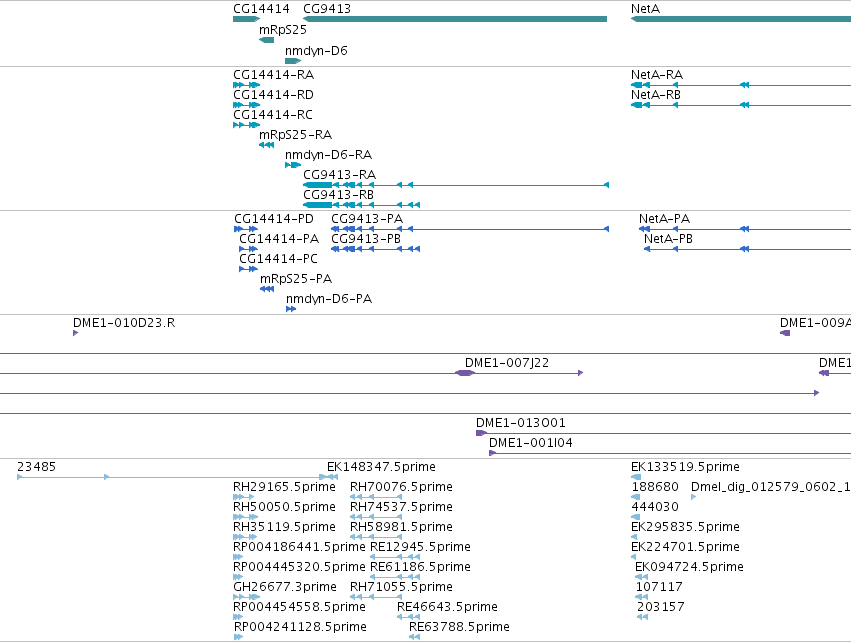This screenshot has height=642, width=851.
Task: Select RH71055.5prime feature
Action: [x=376, y=597]
